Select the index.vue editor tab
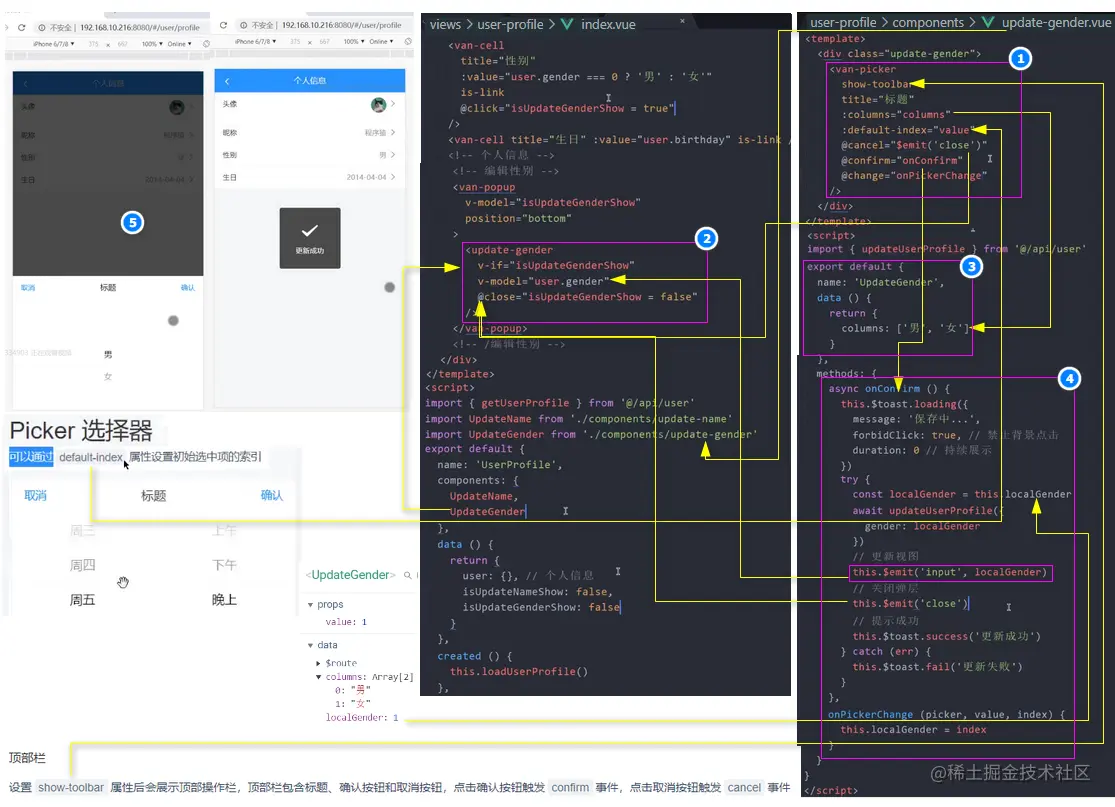The height and width of the screenshot is (807, 1115). click(x=608, y=24)
